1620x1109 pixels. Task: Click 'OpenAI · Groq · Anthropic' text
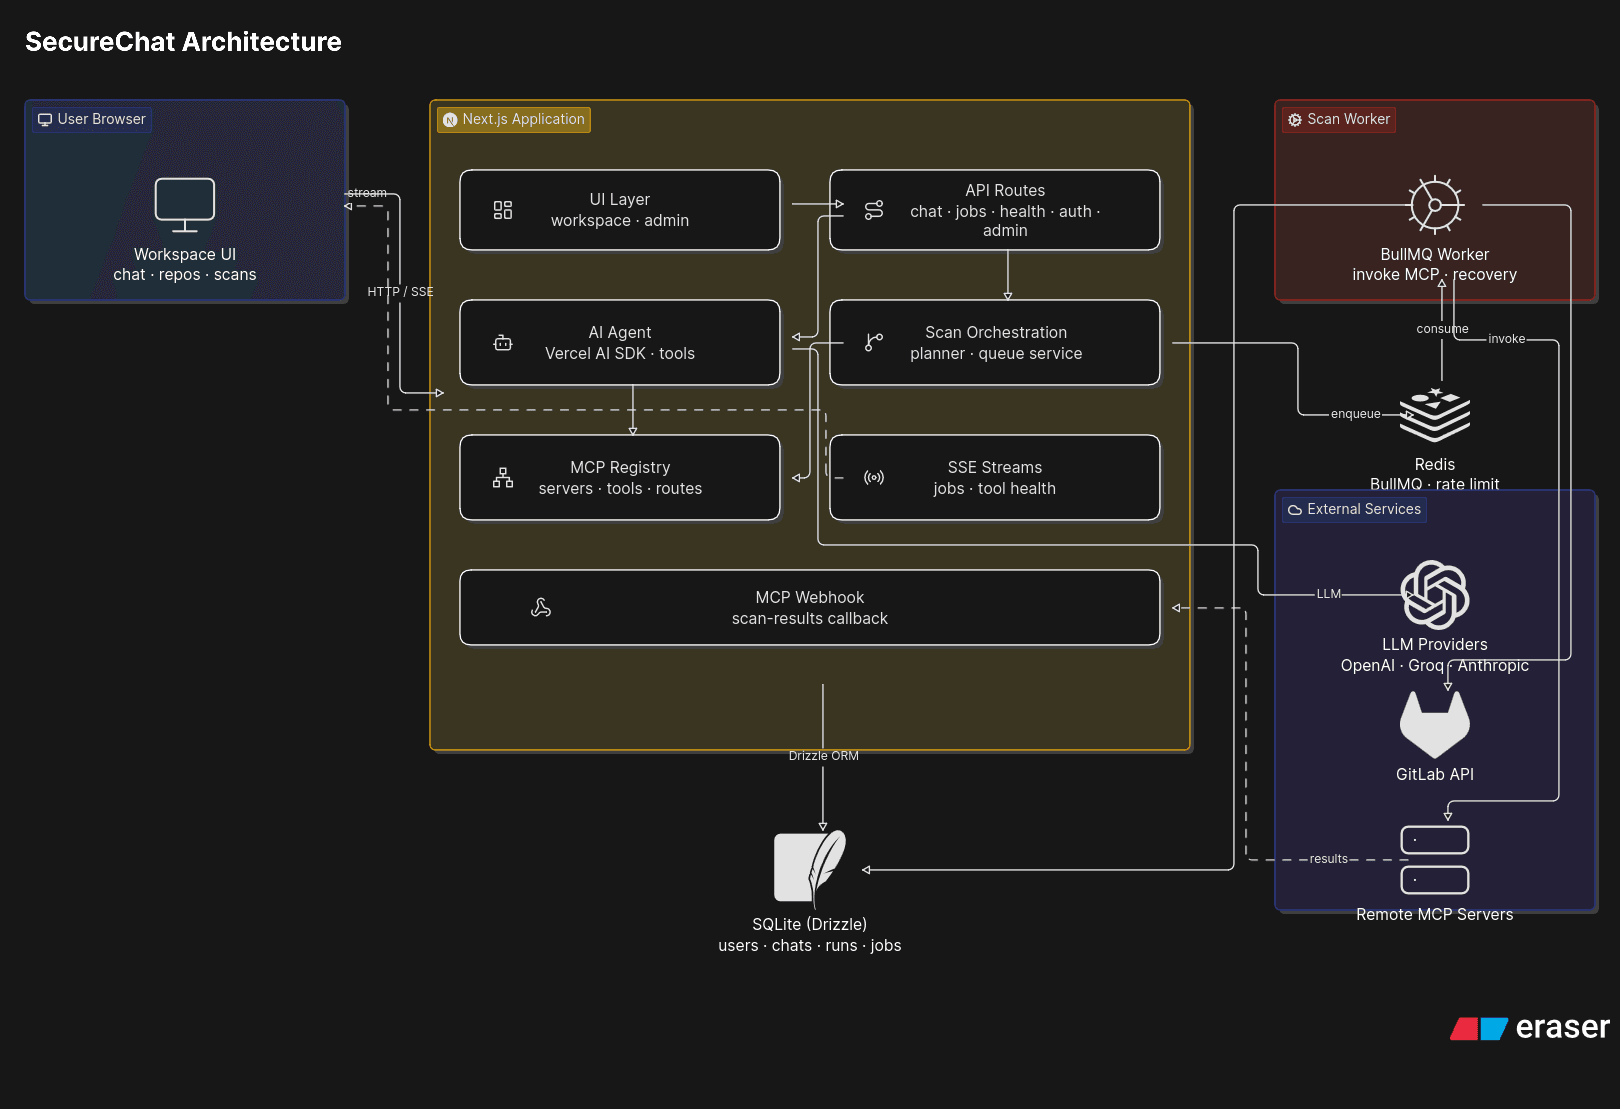coord(1435,666)
